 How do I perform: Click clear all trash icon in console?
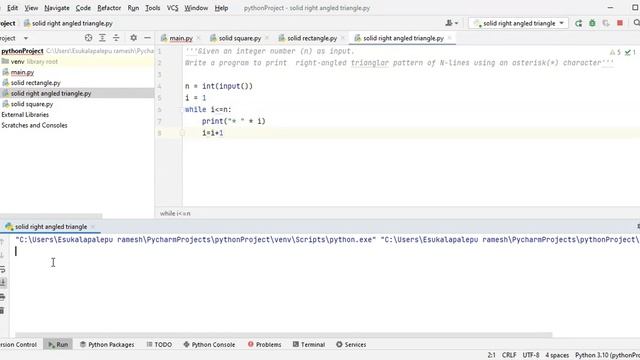pos(2,311)
